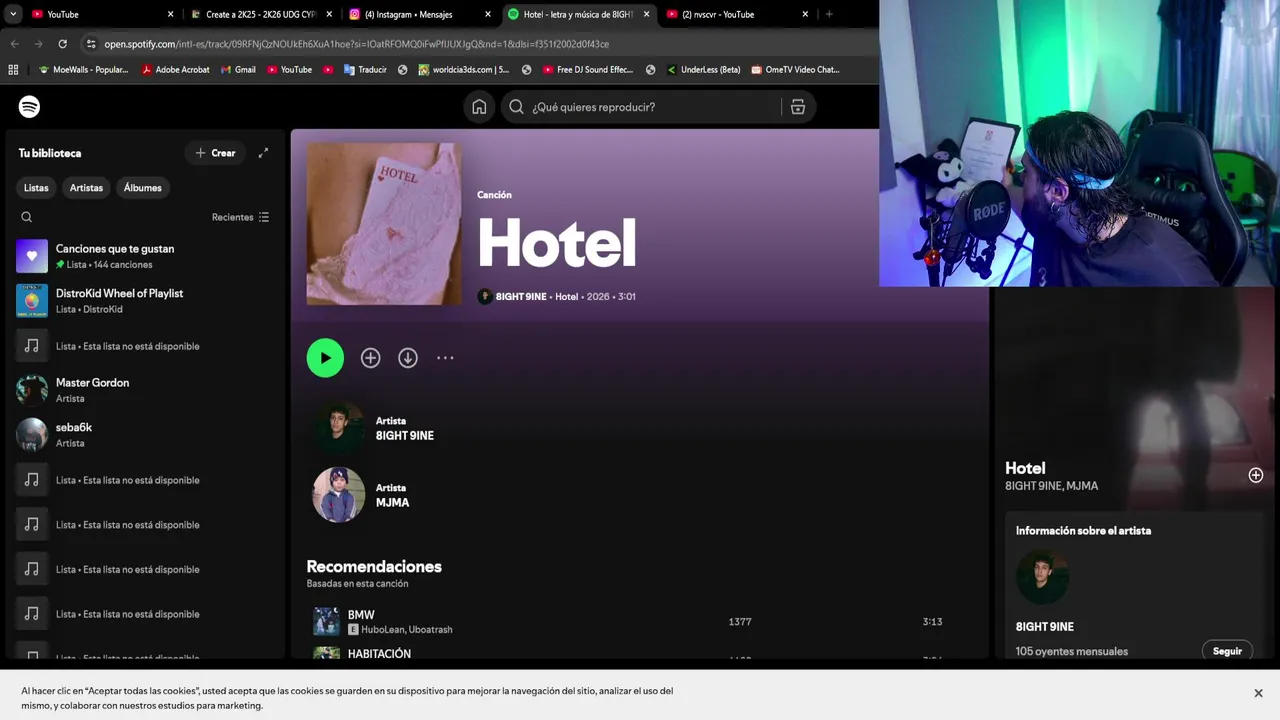This screenshot has width=1280, height=720.
Task: Open the Hotel album link next to 2026
Action: (567, 297)
